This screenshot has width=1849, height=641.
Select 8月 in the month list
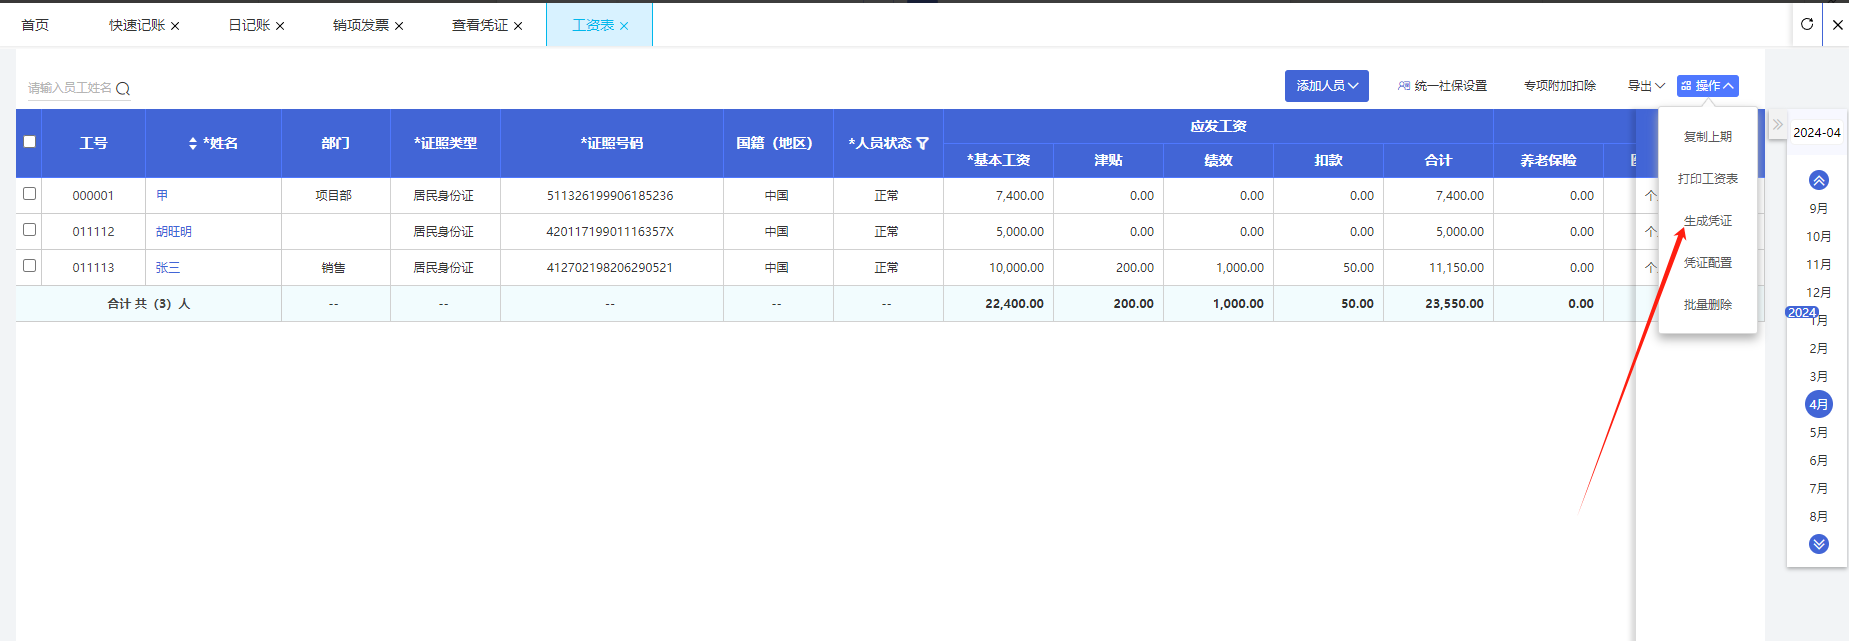pyautogui.click(x=1819, y=516)
